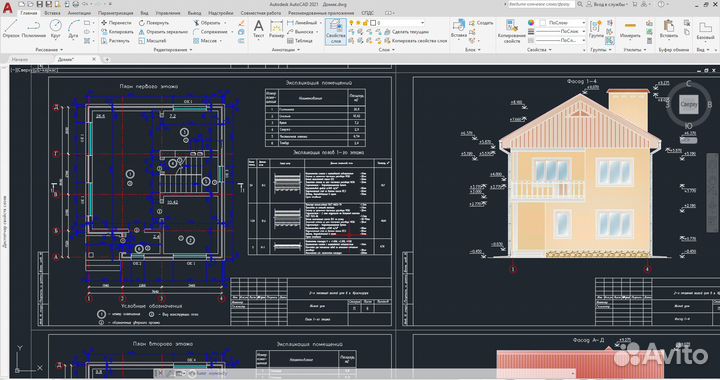Click Копировать свойства слоя button
Image resolution: width=720 pixels, height=380 pixels.
[x=416, y=41]
